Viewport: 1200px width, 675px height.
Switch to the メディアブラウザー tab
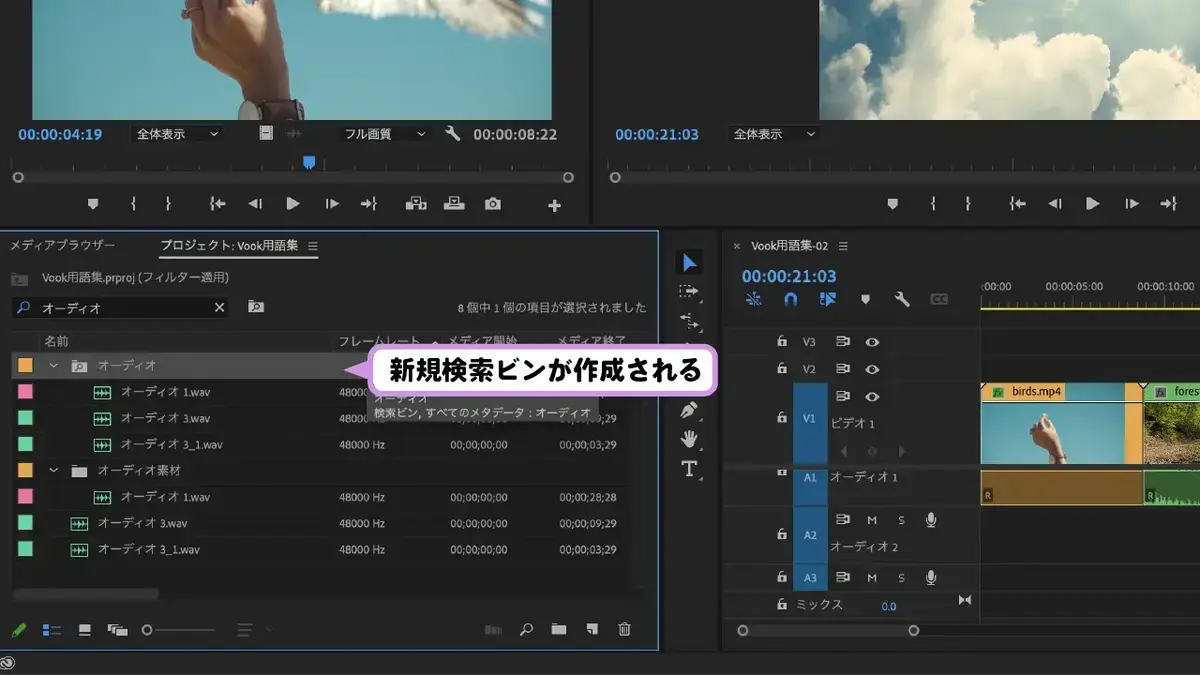[62, 245]
